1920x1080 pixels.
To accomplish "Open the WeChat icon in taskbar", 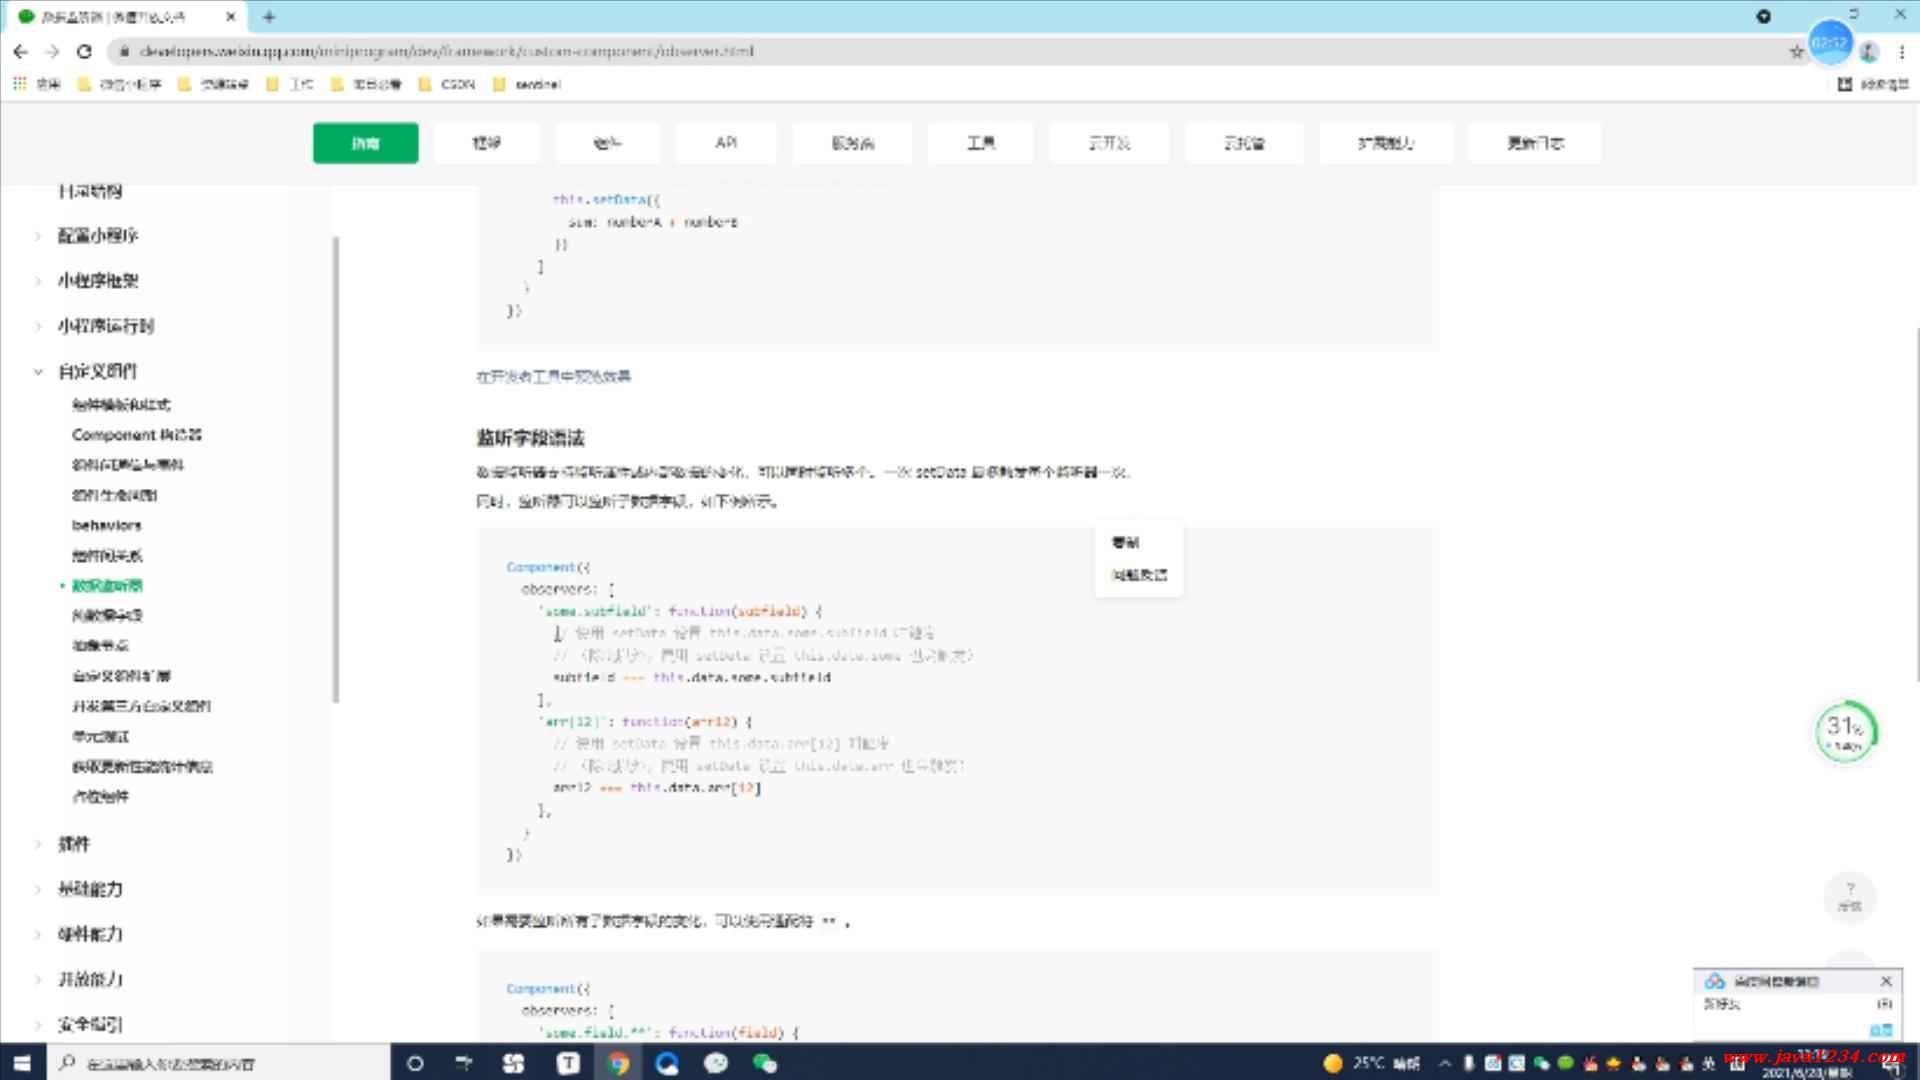I will (765, 1063).
